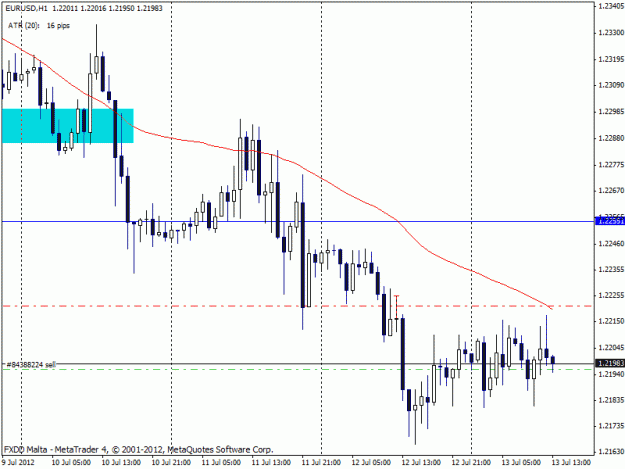625x469 pixels.
Task: Click the 1.22045 price scale label
Action: [611, 348]
